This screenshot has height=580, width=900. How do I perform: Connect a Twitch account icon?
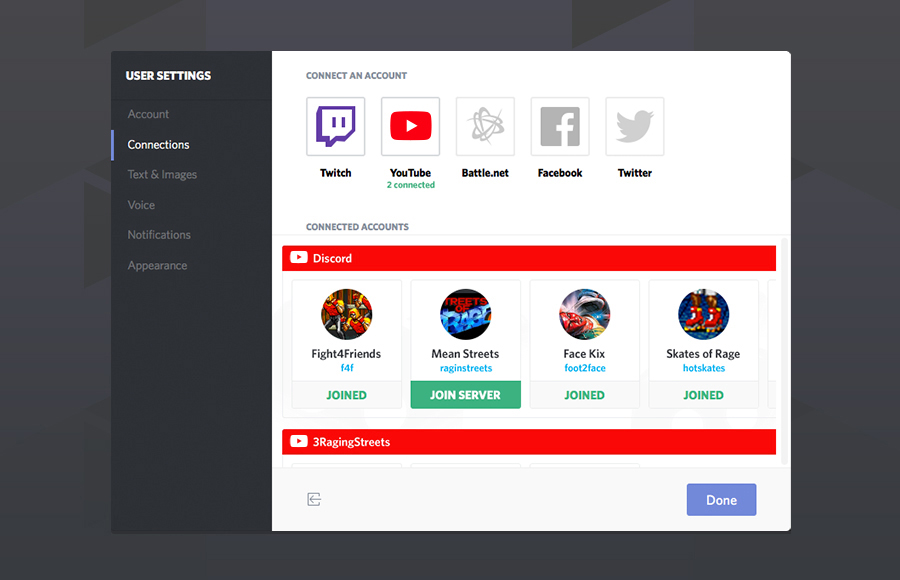tap(336, 127)
